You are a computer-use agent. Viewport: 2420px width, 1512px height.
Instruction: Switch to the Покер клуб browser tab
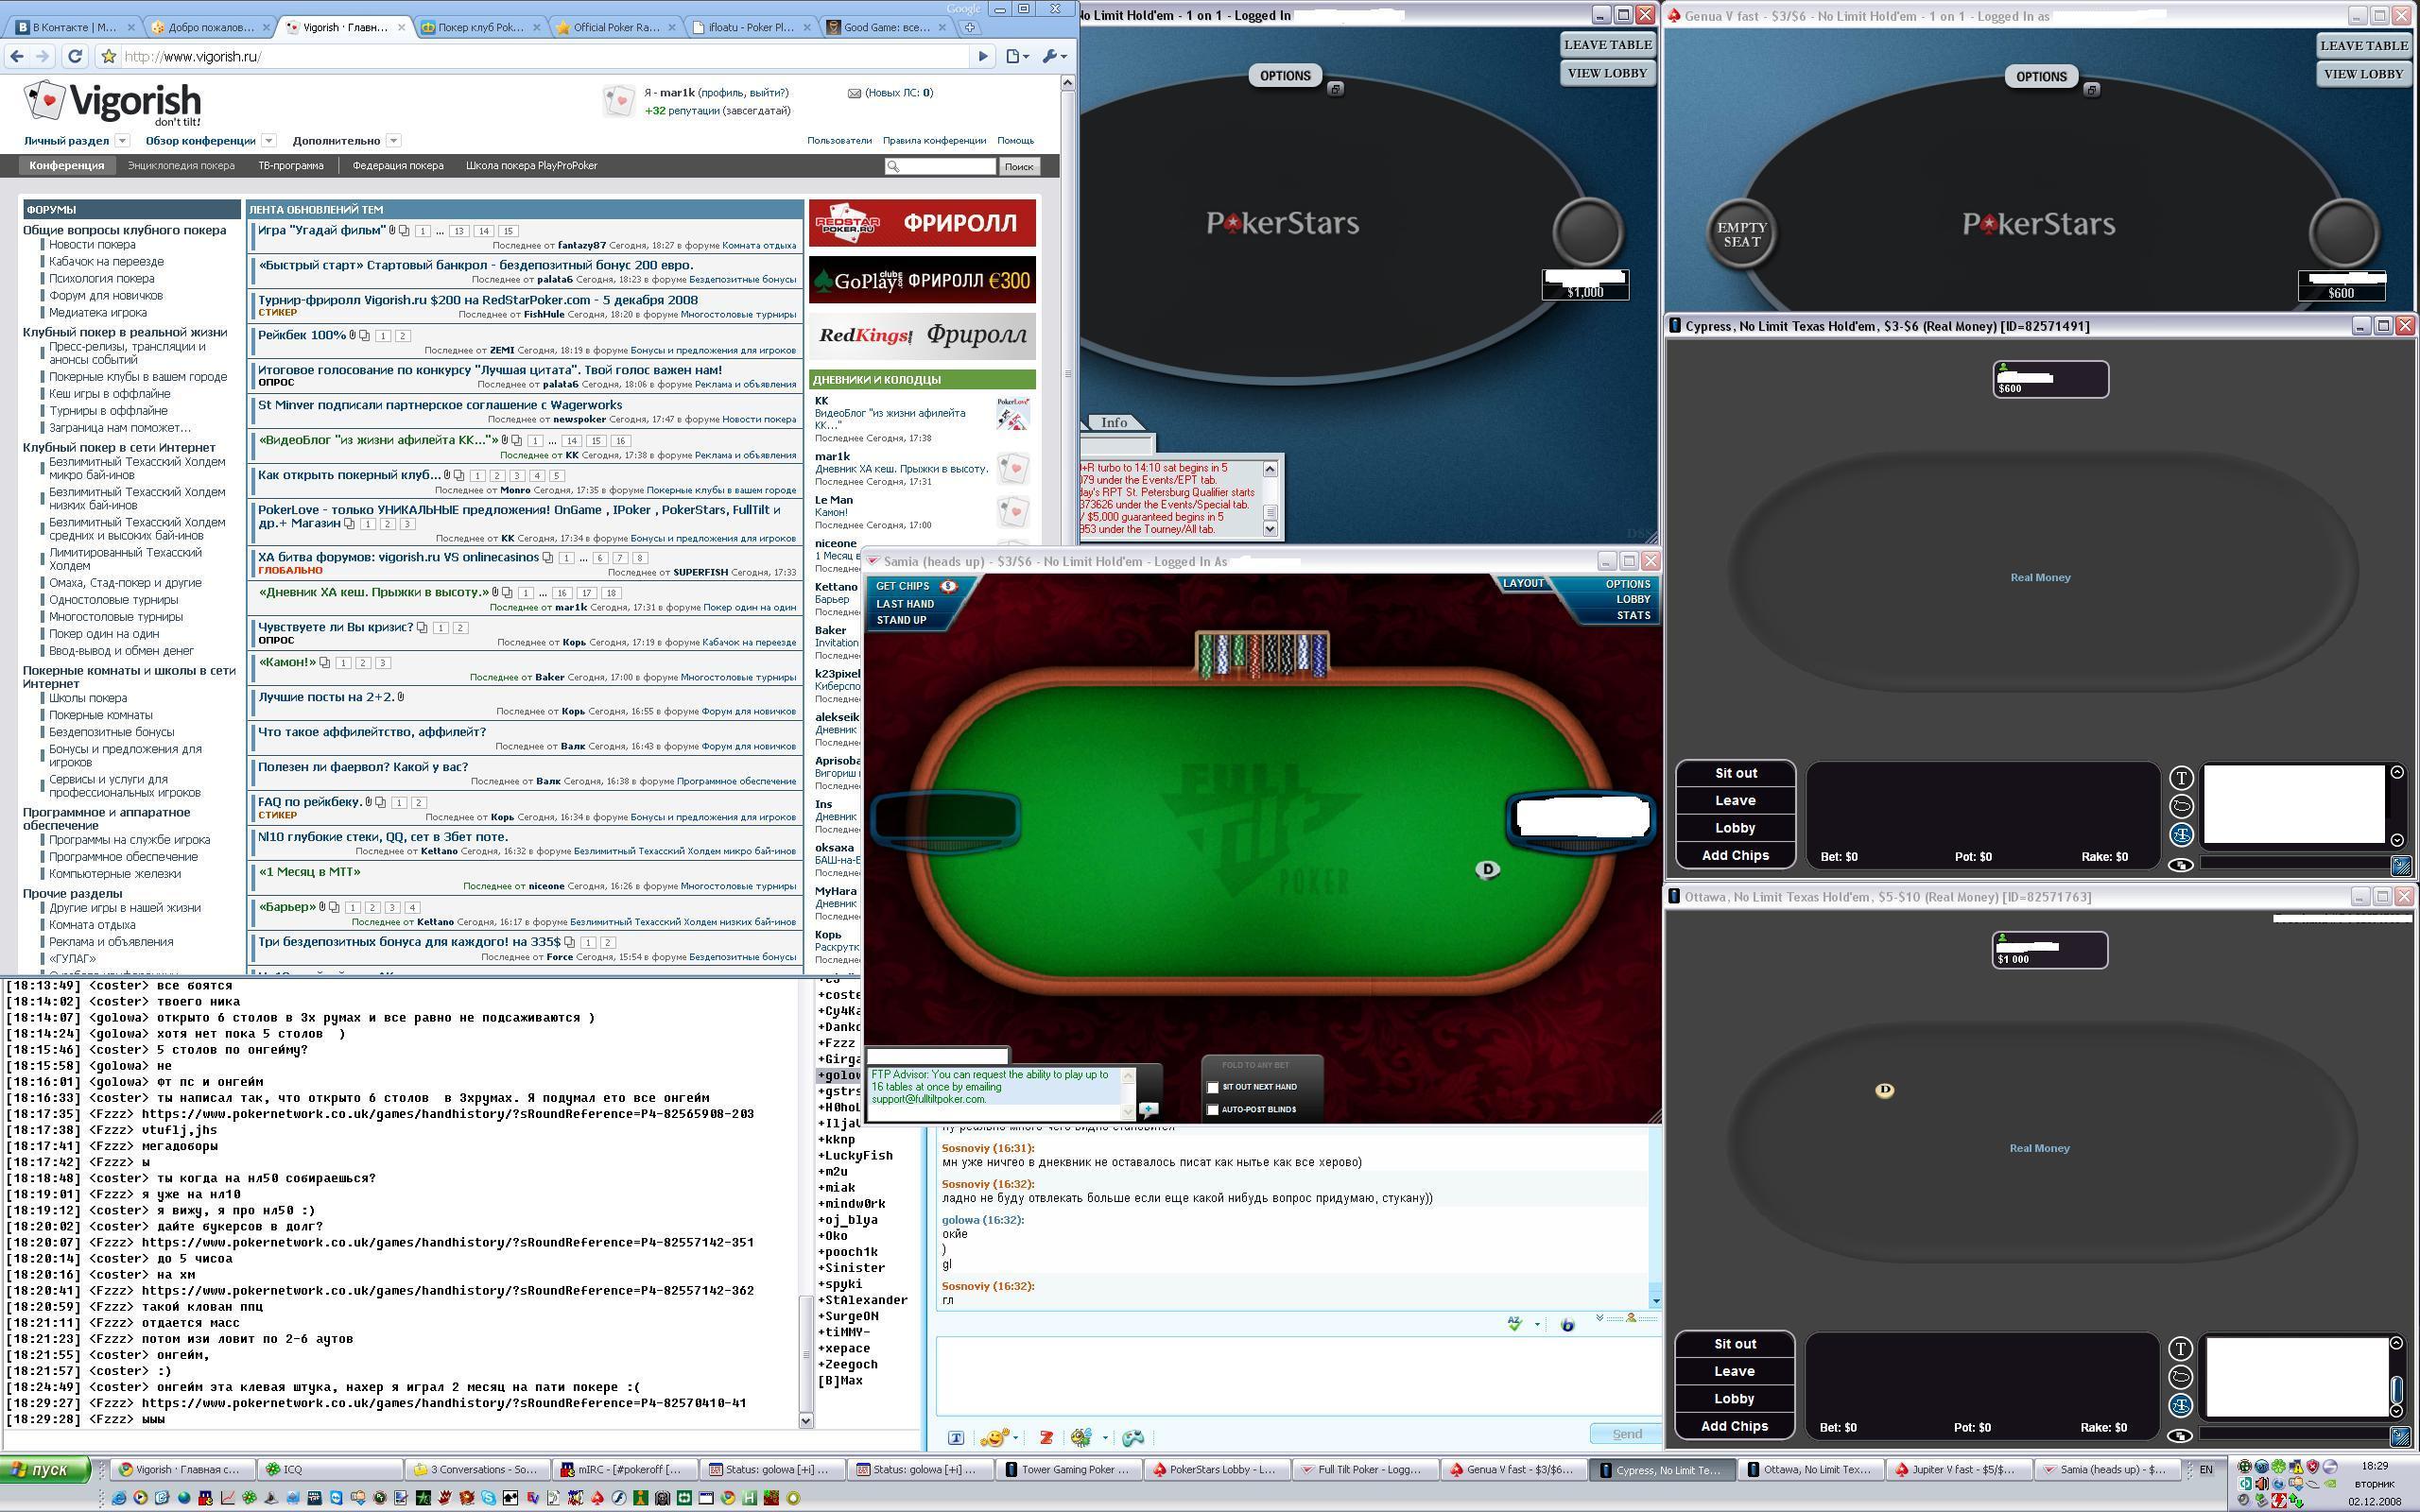coord(480,27)
